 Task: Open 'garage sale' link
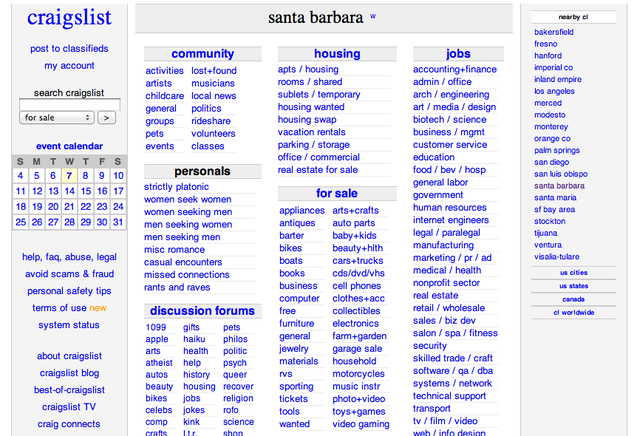[x=357, y=349]
